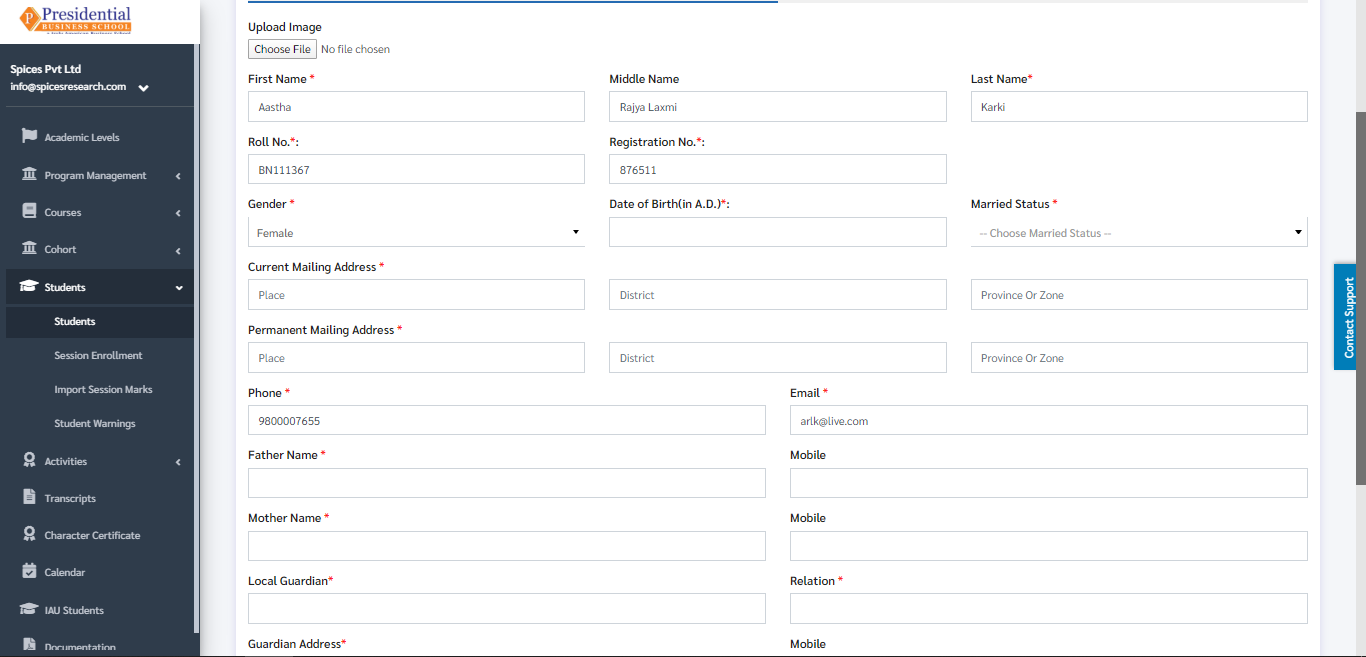Click the Roll No. field BN111367
The image size is (1366, 657).
click(x=416, y=169)
